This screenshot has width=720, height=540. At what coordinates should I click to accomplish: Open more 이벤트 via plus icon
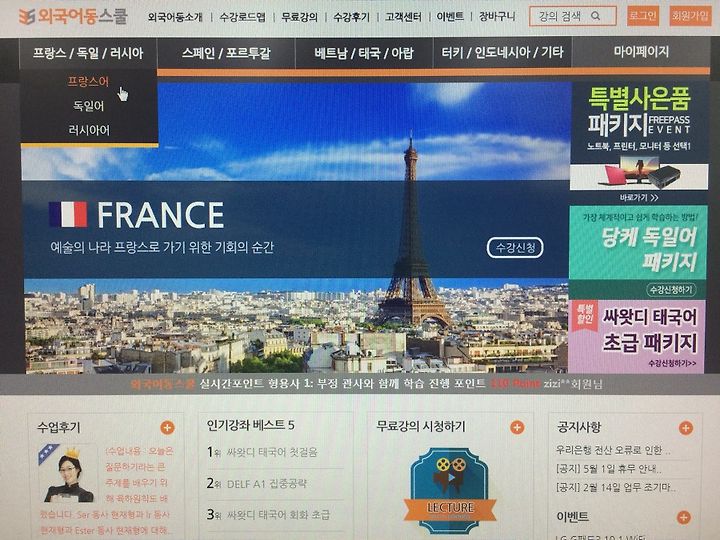coord(684,518)
